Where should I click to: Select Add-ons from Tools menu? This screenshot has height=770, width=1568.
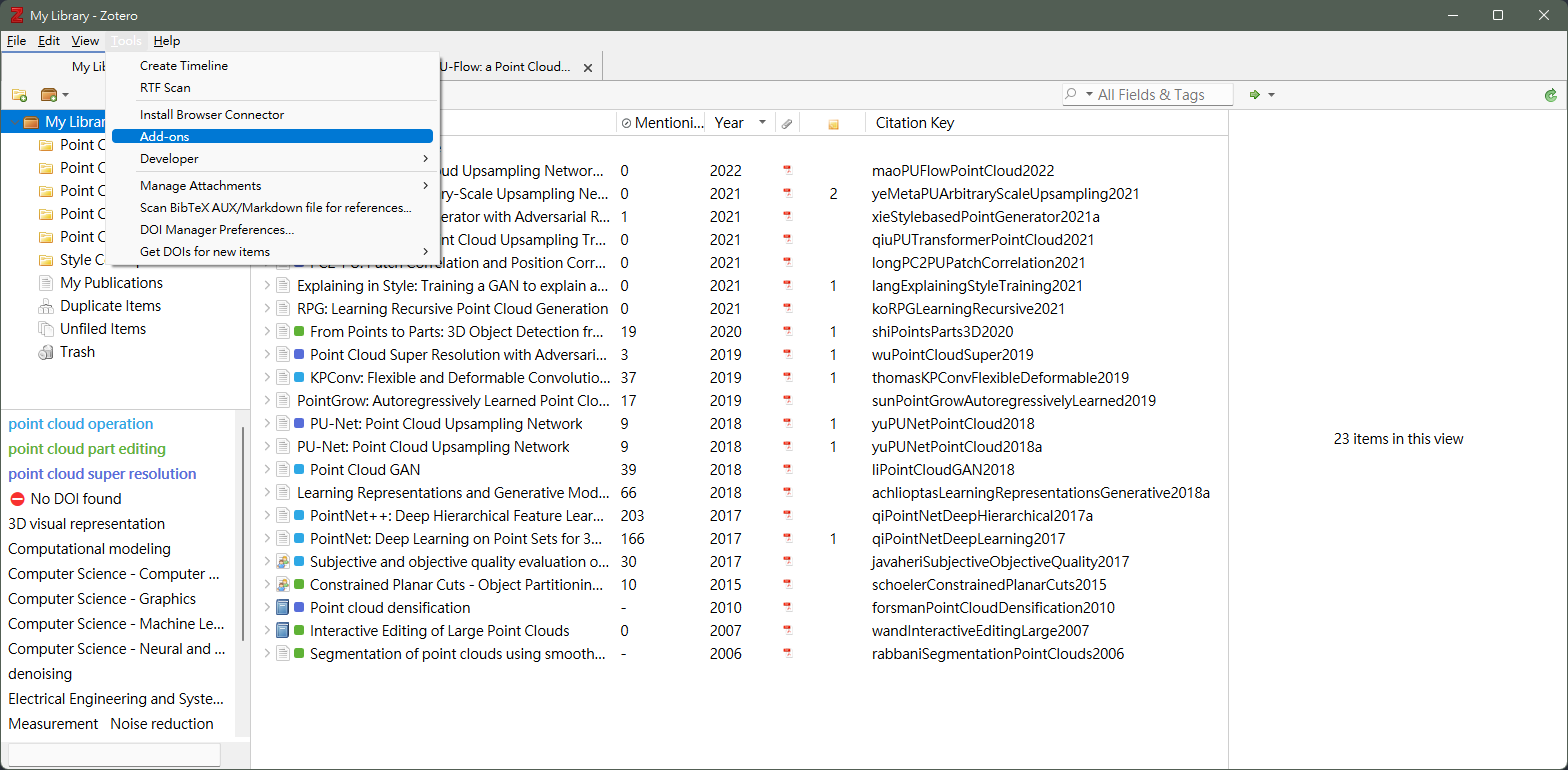272,137
